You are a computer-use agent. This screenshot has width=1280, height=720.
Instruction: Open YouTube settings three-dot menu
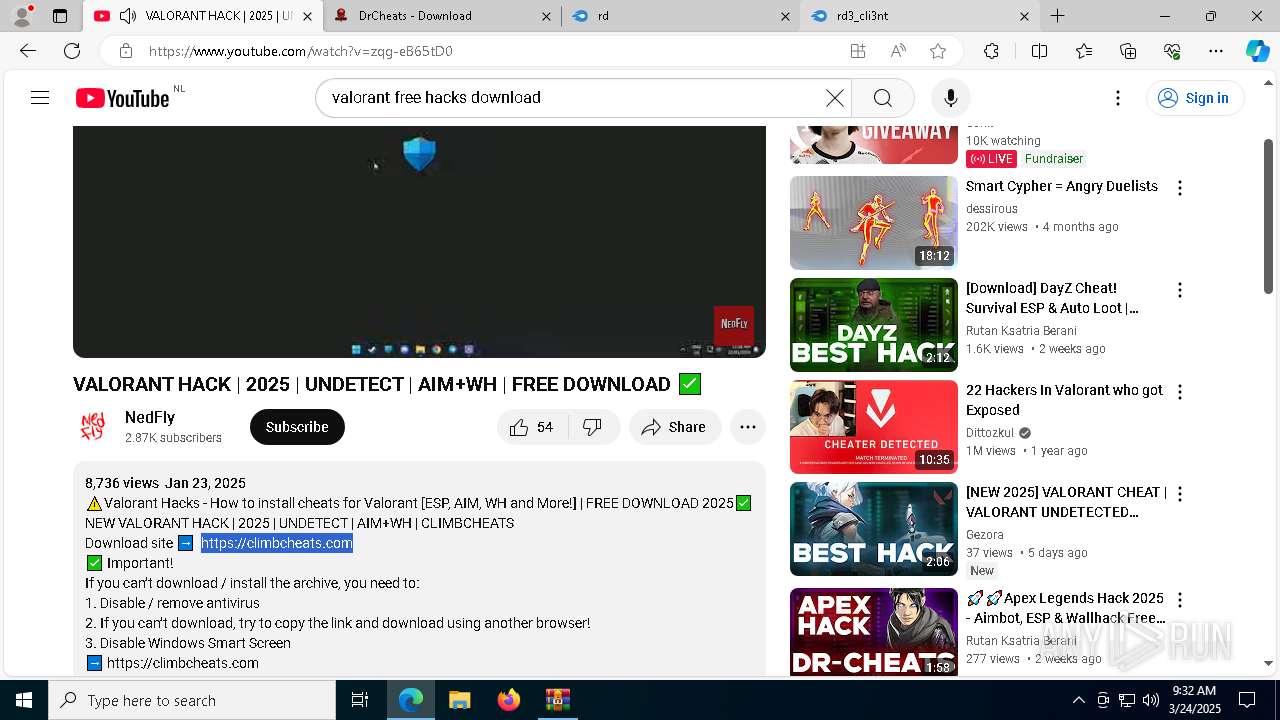click(1118, 98)
